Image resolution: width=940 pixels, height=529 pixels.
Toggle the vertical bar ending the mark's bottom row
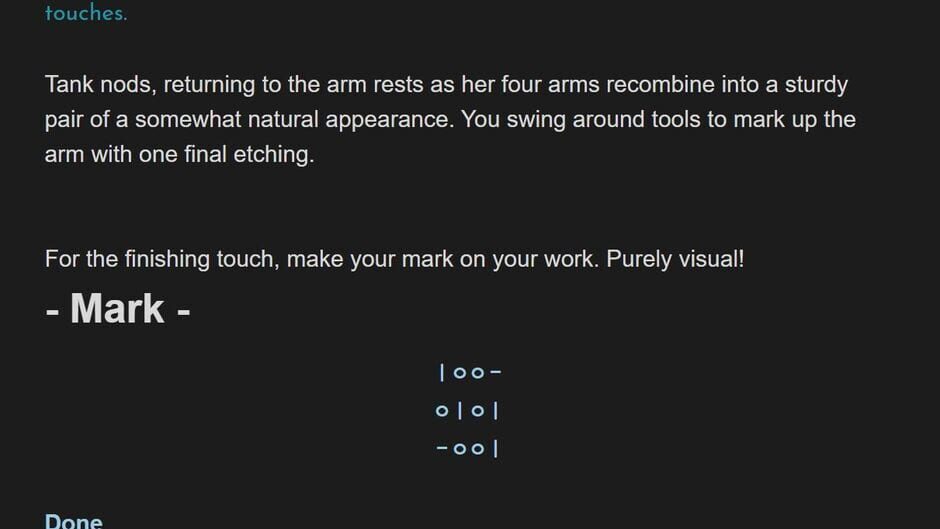click(496, 448)
